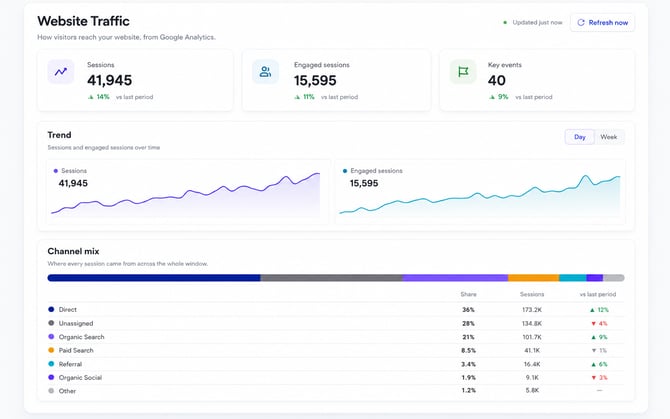Viewport: 670px width, 419px height.
Task: Click the orange Paid Search bar segment
Action: click(x=533, y=278)
